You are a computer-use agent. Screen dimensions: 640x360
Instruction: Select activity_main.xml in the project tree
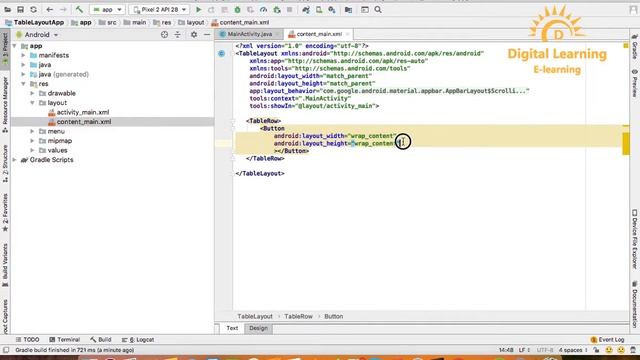coord(83,112)
